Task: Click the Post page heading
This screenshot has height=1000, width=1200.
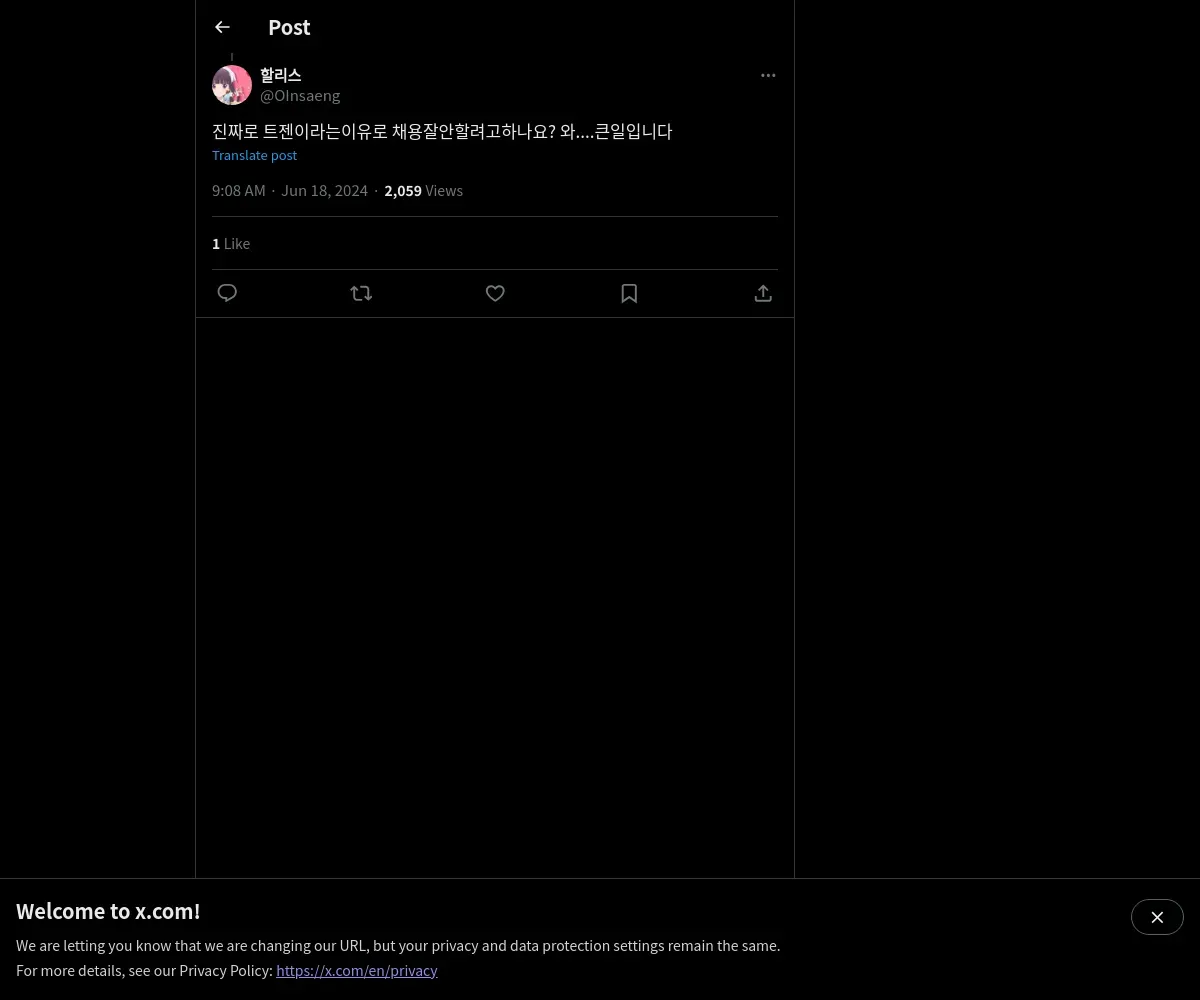Action: pyautogui.click(x=289, y=27)
